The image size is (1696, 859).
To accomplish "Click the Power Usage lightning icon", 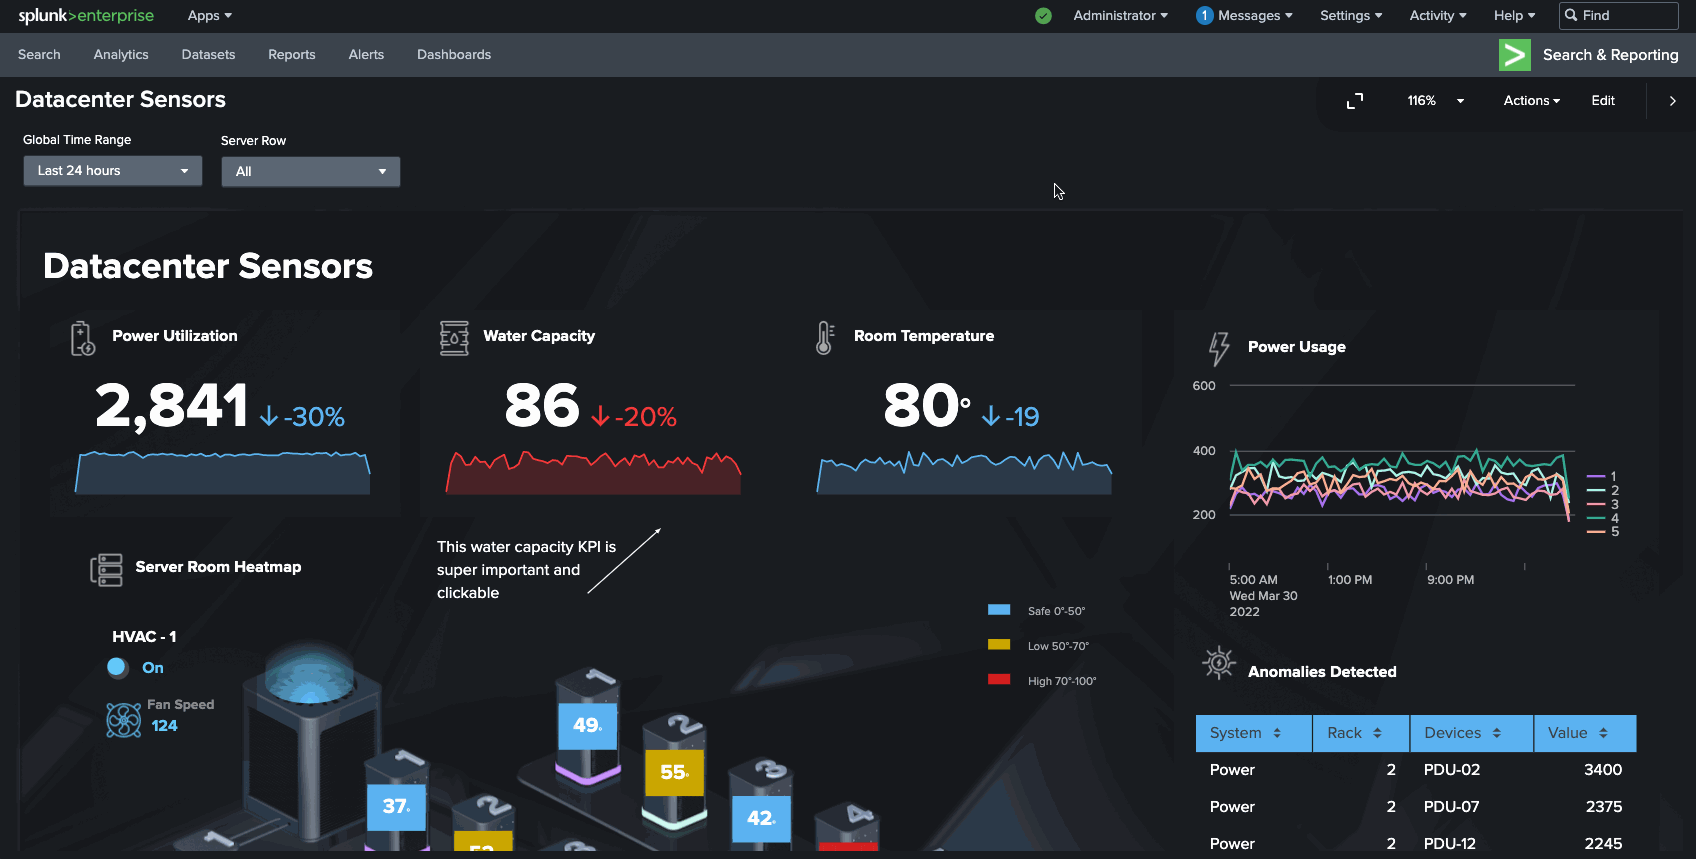I will [1218, 348].
